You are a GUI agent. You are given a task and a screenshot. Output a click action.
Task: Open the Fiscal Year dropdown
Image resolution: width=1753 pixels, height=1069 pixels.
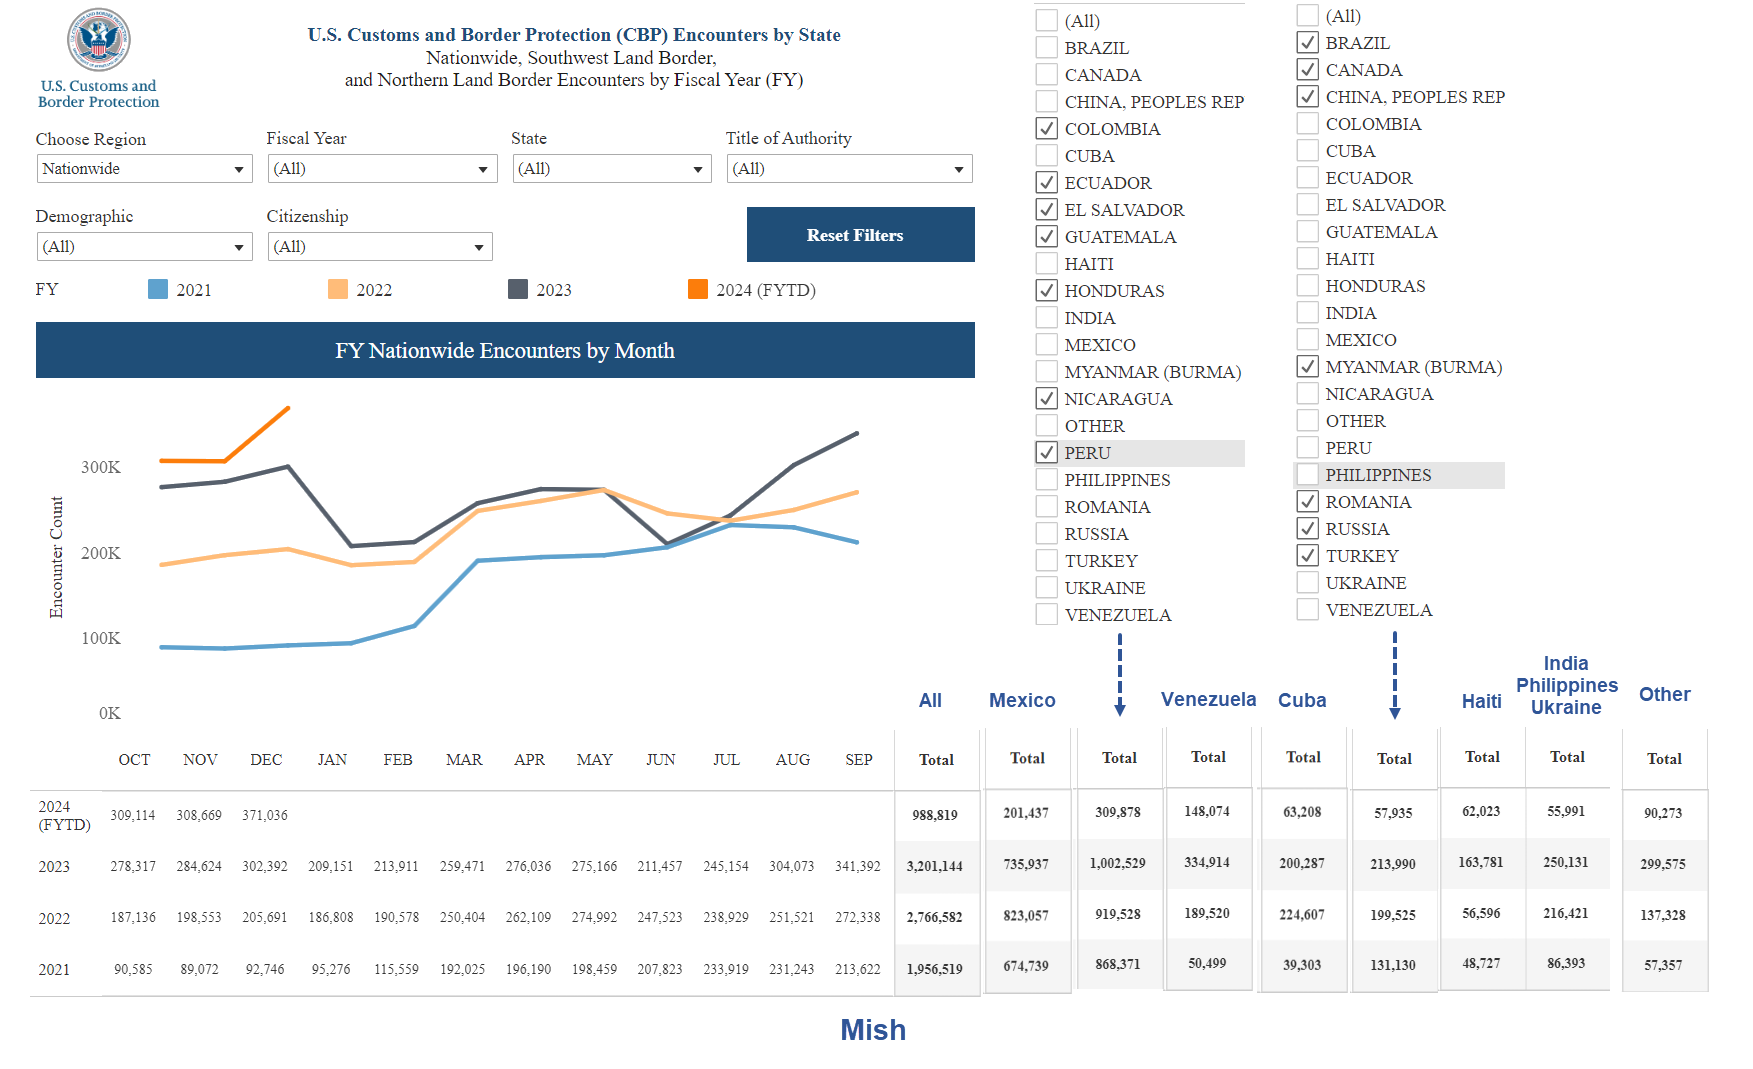[x=382, y=168]
